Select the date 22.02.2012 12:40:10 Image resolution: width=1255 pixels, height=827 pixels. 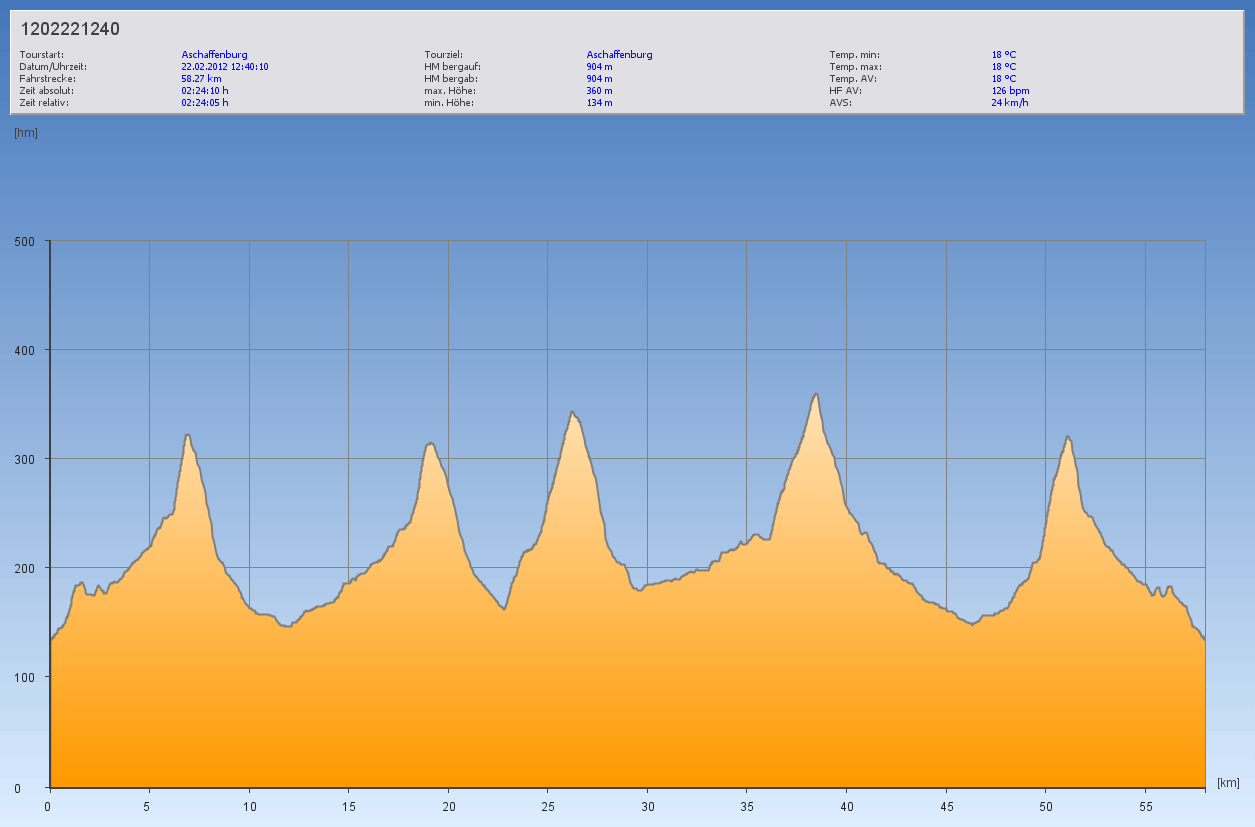225,67
